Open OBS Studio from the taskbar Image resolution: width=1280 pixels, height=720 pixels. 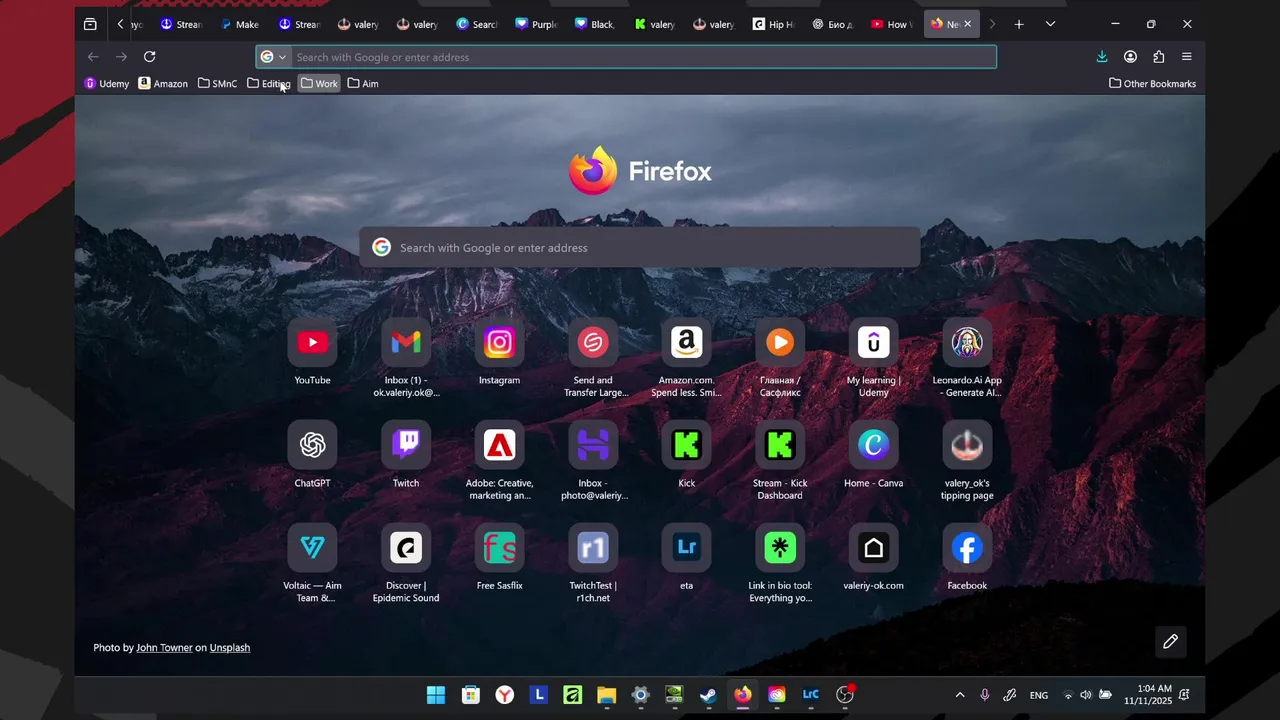tap(845, 695)
